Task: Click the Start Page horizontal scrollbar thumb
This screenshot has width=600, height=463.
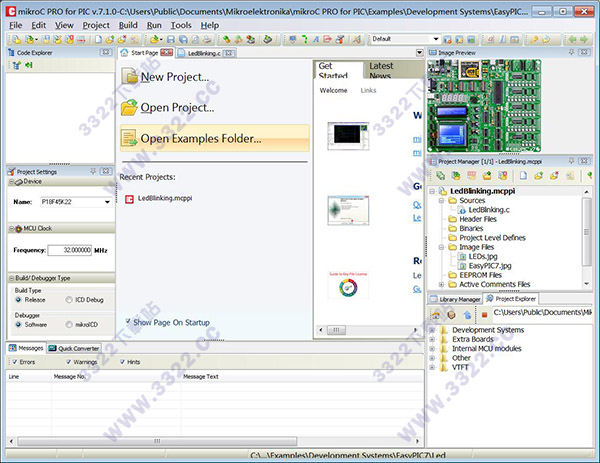Action: click(x=336, y=330)
